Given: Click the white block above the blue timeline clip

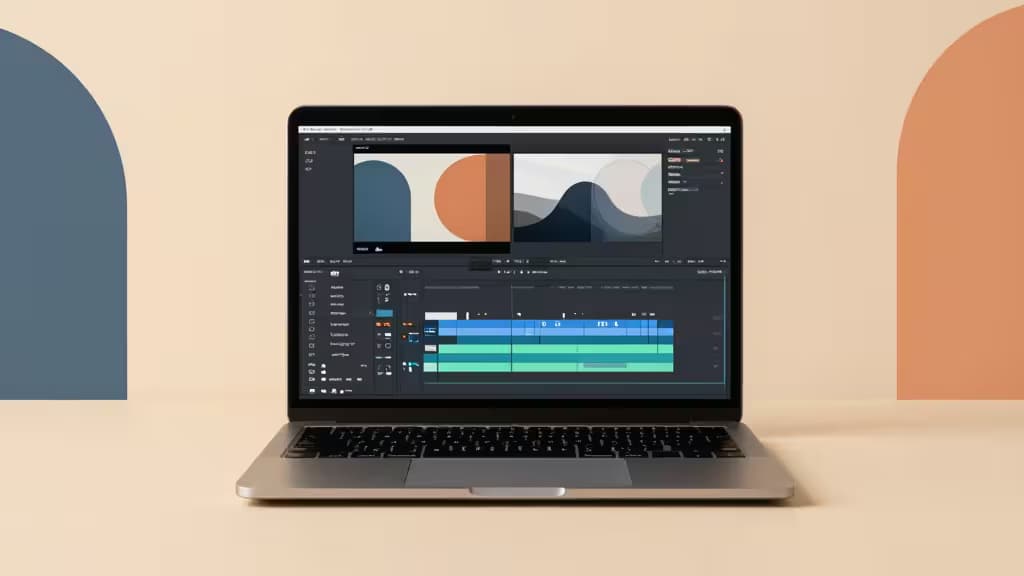Looking at the screenshot, I should 441,316.
